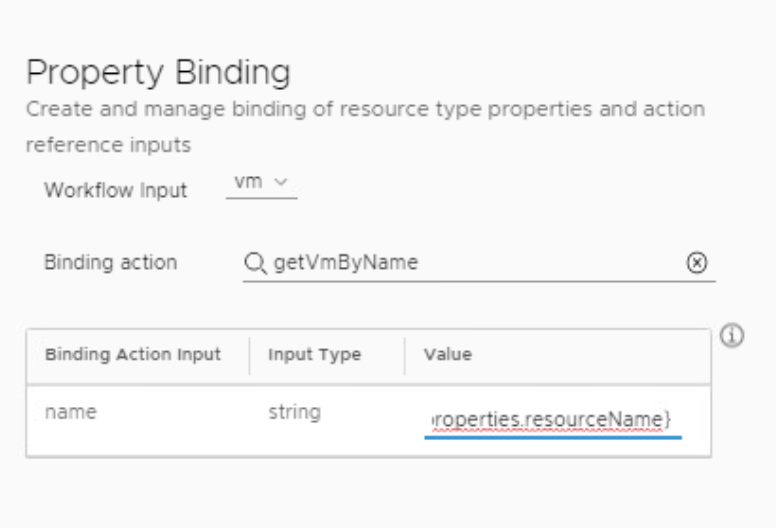The image size is (776, 528).
Task: Click the Binding action label
Action: tap(110, 263)
